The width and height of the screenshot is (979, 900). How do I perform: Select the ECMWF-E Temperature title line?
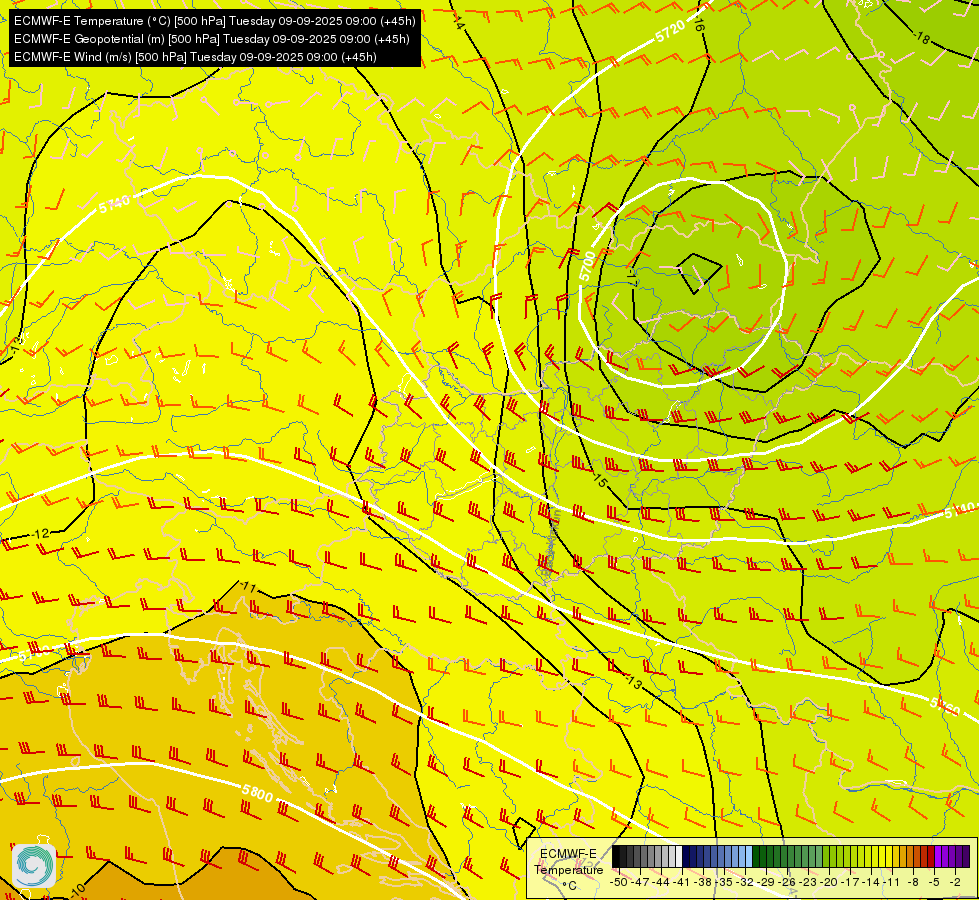click(214, 21)
